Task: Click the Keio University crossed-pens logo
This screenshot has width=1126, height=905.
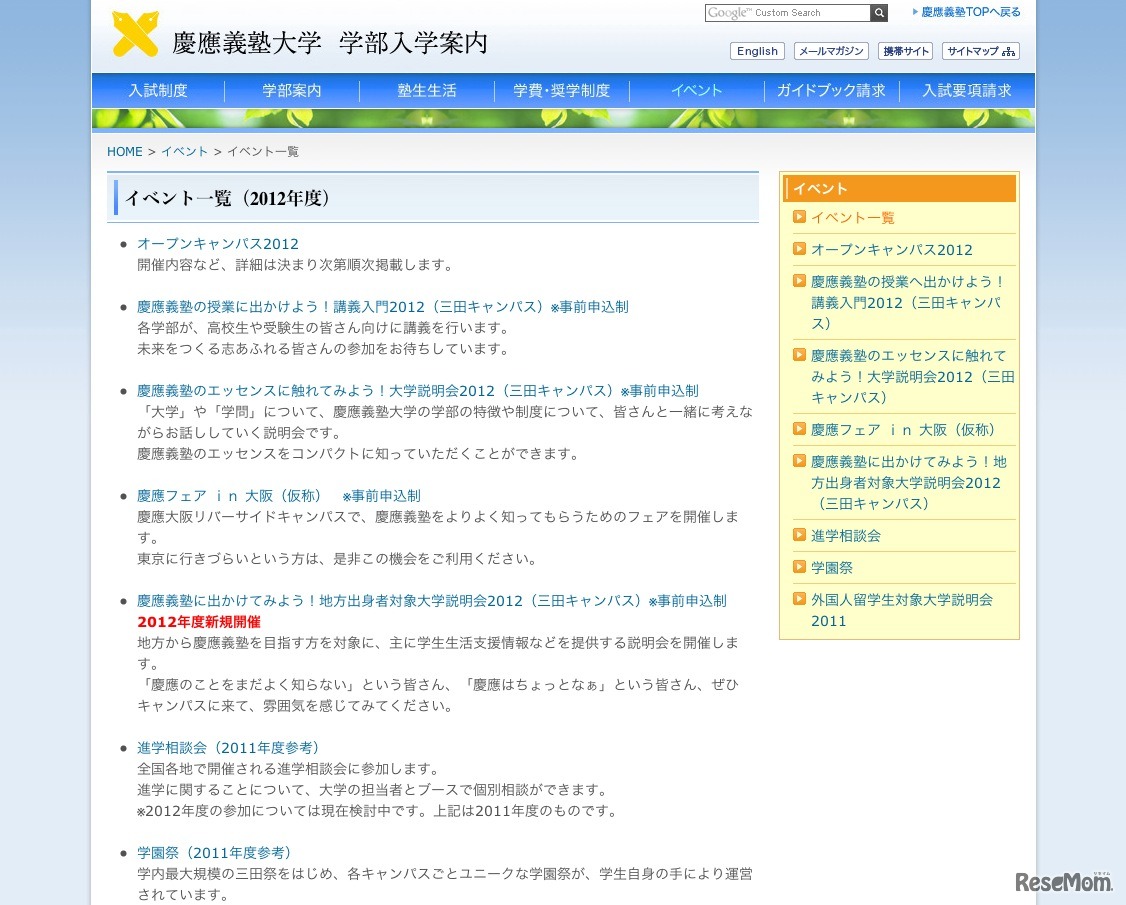Action: click(135, 34)
